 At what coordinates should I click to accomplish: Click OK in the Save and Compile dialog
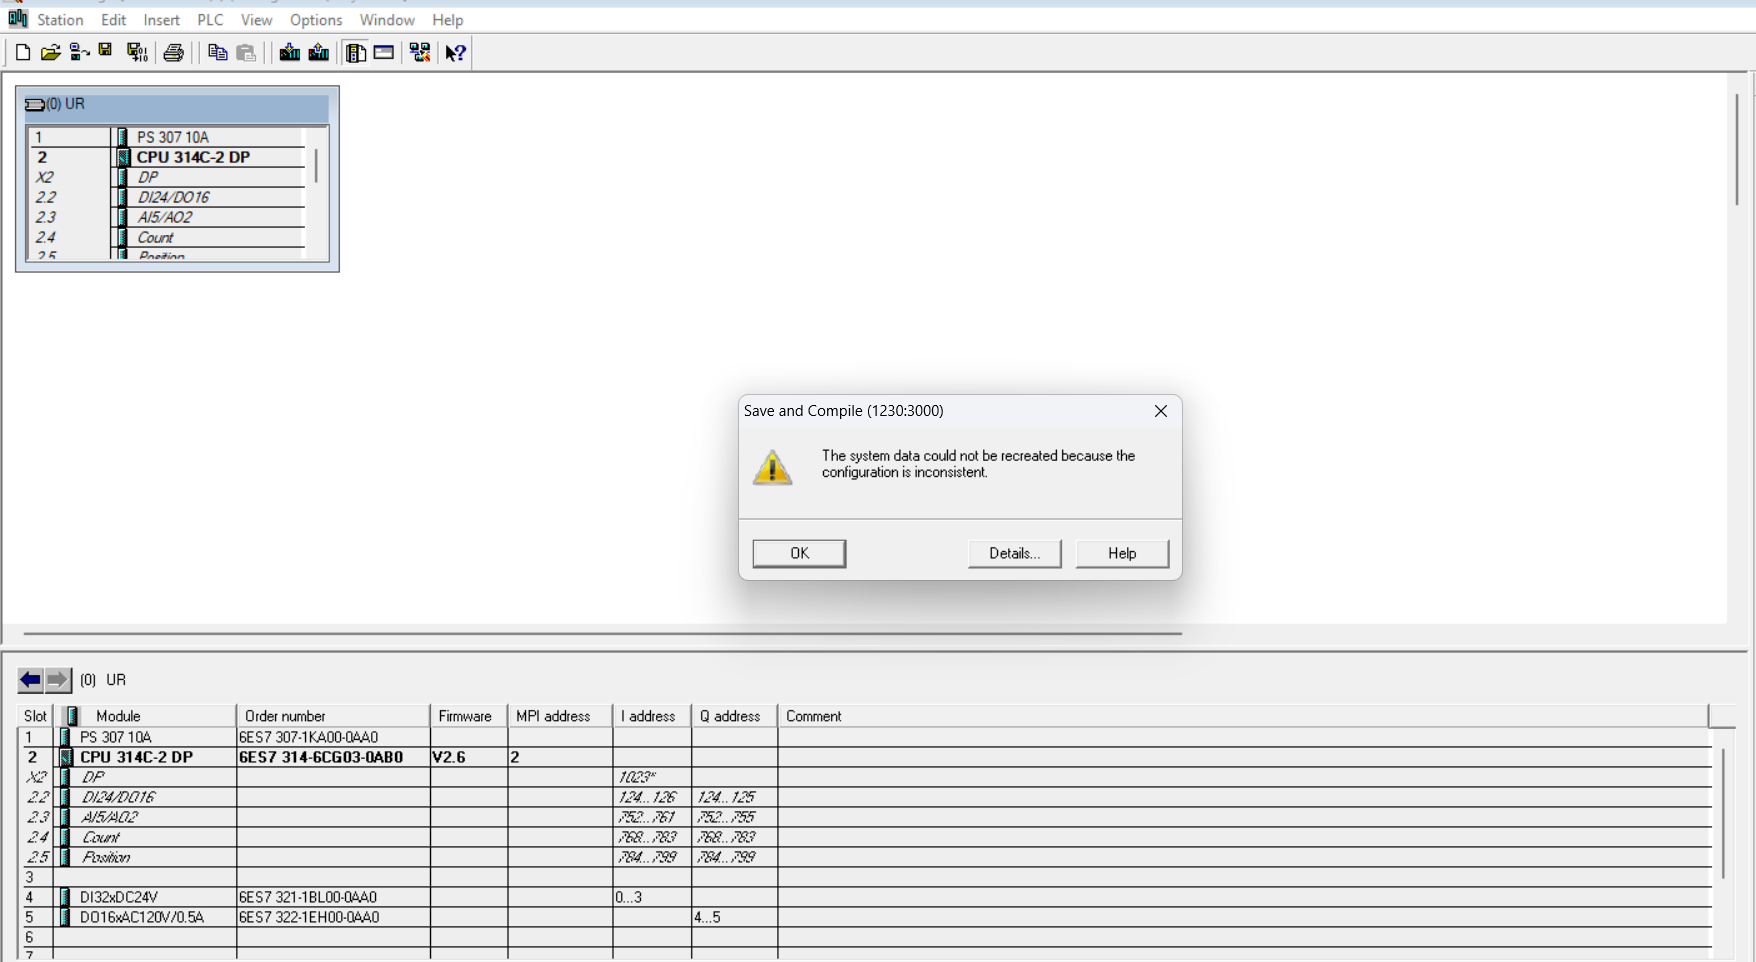799,553
